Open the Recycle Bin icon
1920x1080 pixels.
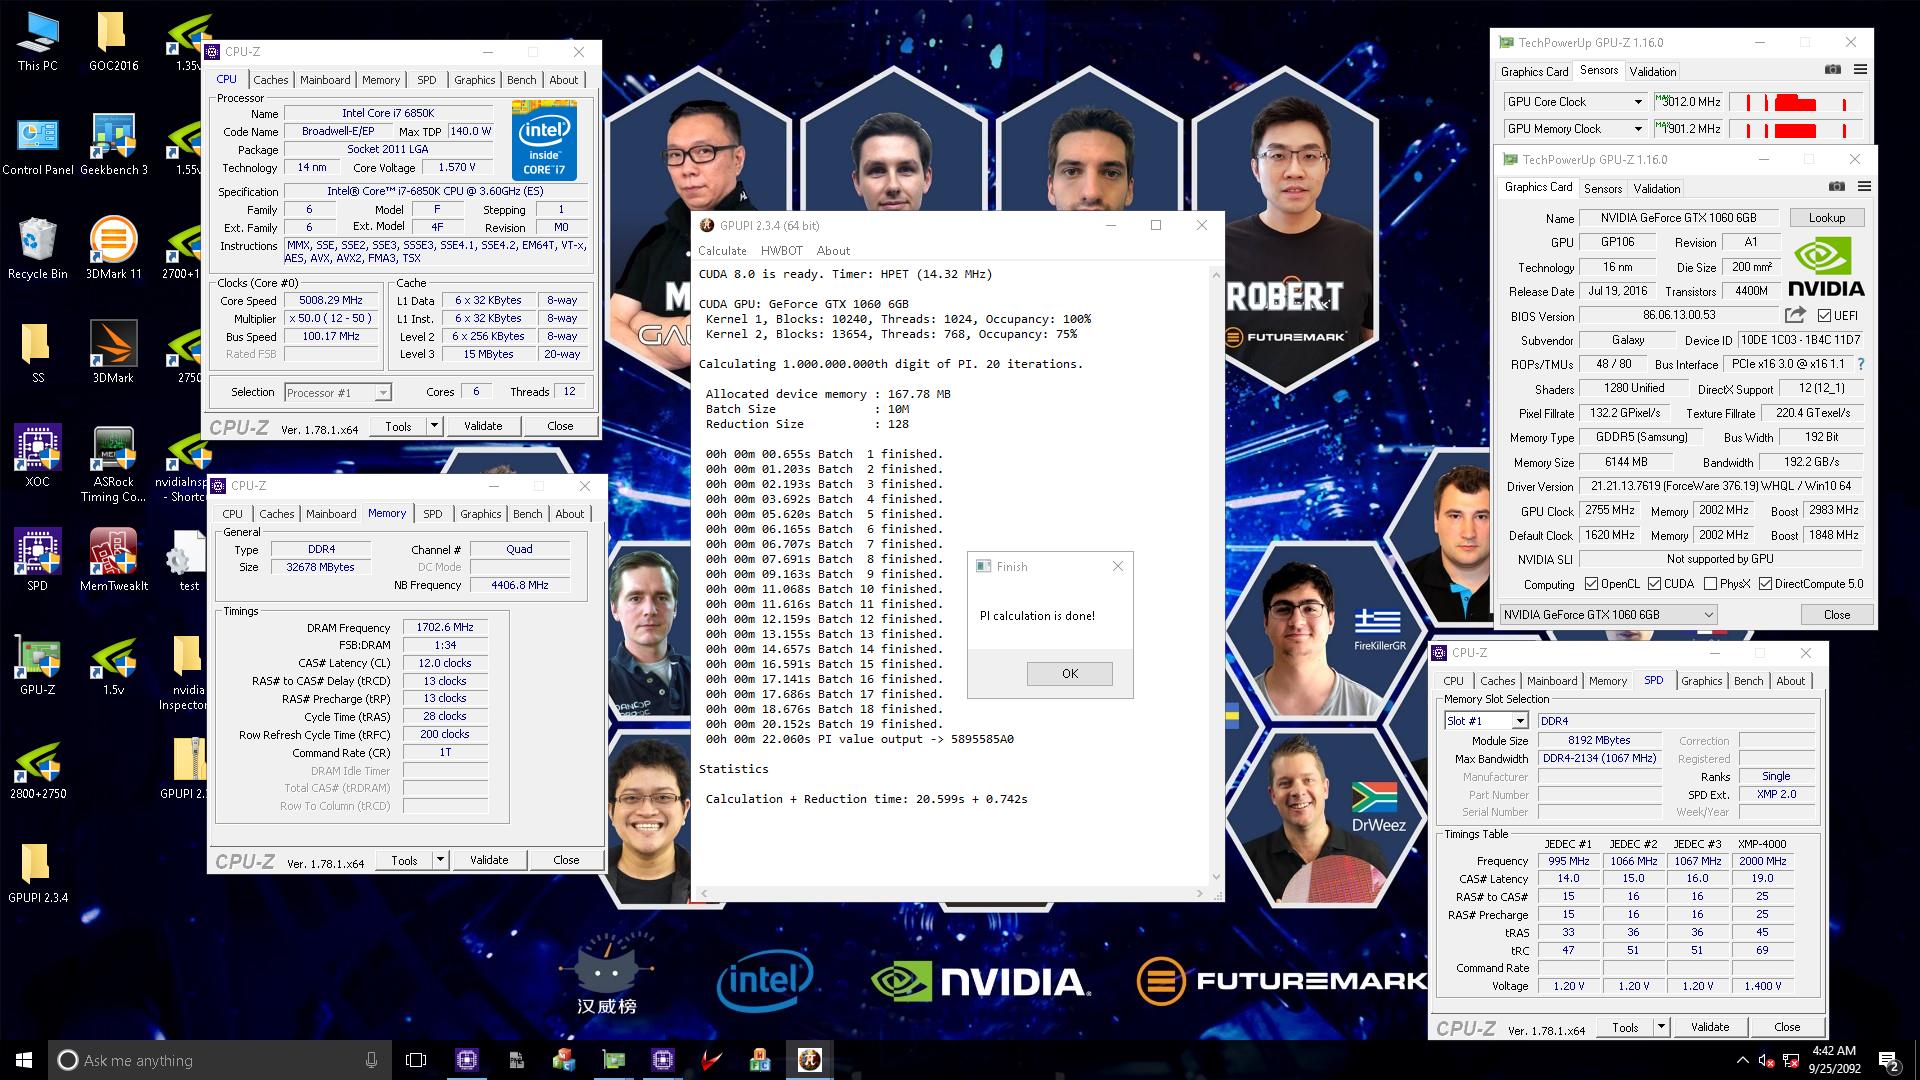click(38, 249)
